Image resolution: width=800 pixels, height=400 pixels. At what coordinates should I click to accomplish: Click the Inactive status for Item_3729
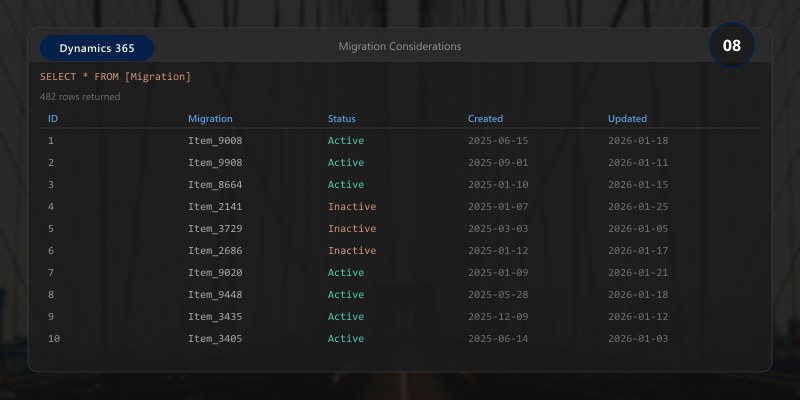click(x=352, y=229)
